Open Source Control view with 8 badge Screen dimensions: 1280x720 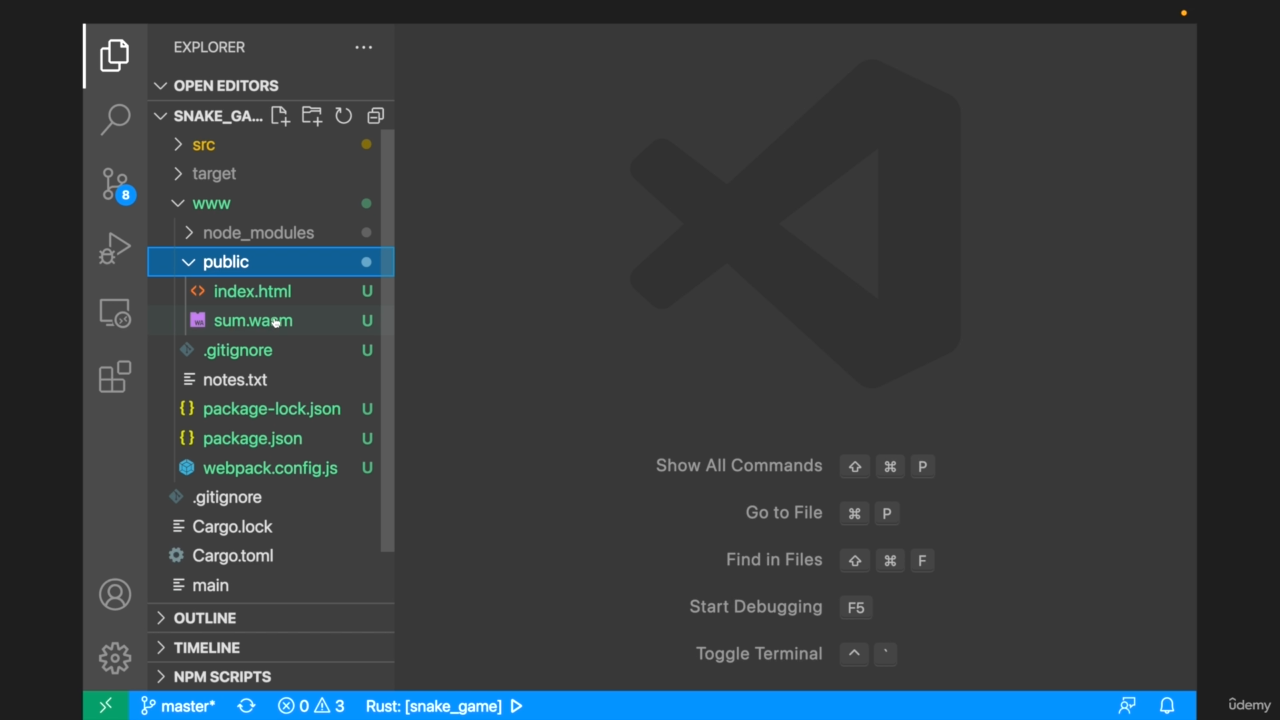tap(115, 185)
